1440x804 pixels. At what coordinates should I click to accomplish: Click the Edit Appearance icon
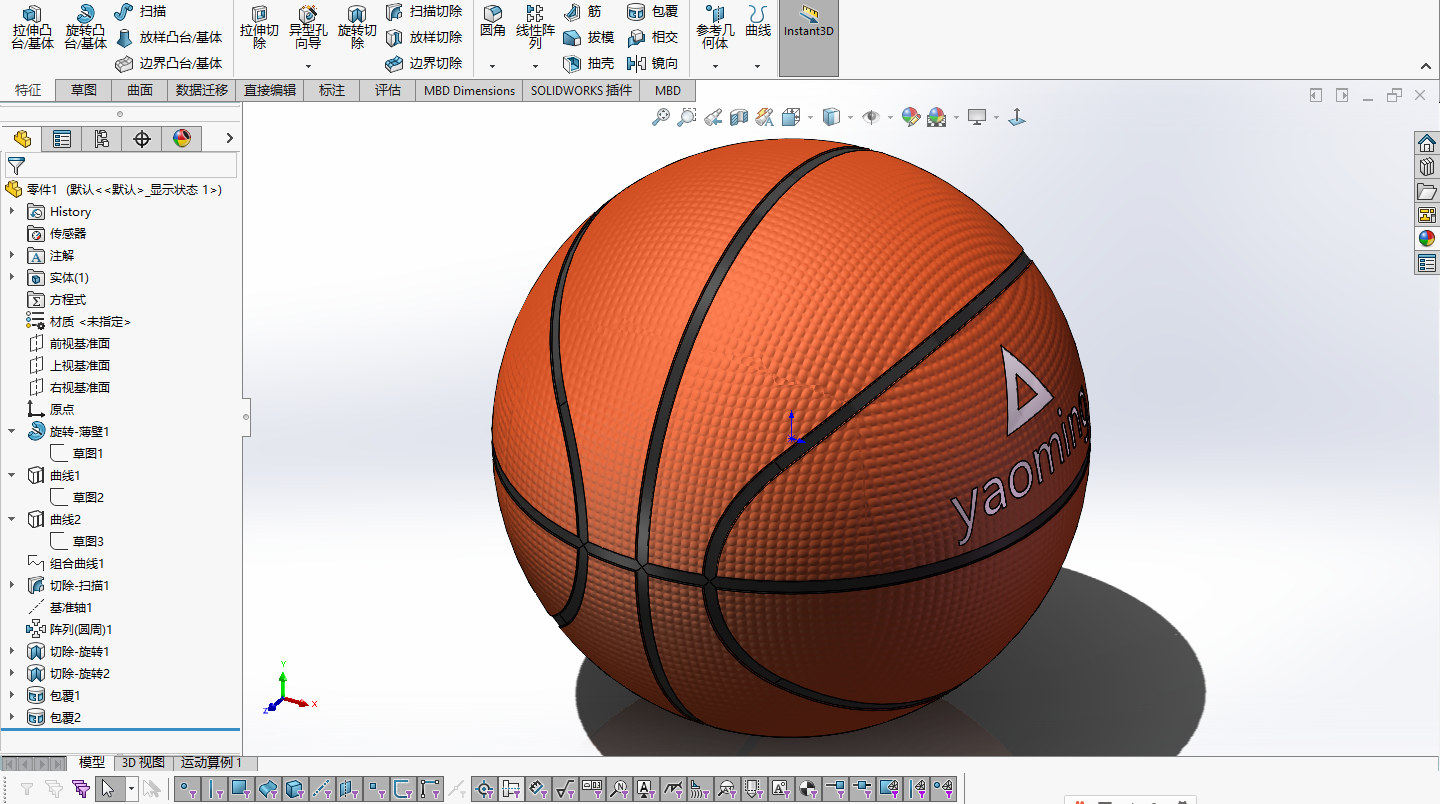910,117
